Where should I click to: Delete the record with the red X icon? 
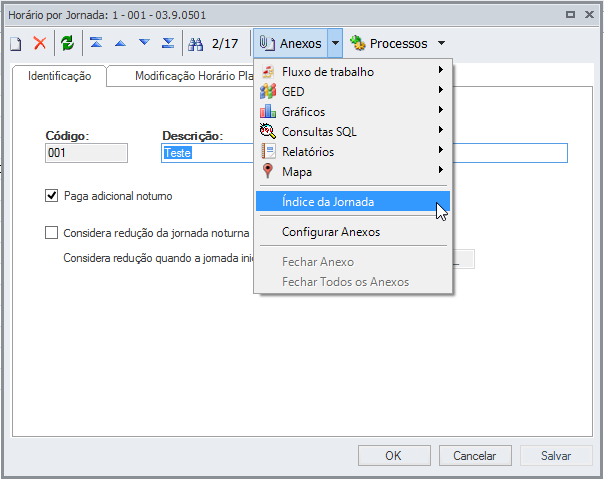[40, 43]
